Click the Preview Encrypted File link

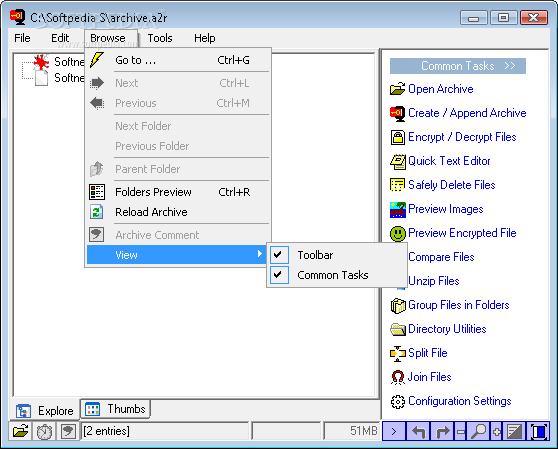(462, 233)
